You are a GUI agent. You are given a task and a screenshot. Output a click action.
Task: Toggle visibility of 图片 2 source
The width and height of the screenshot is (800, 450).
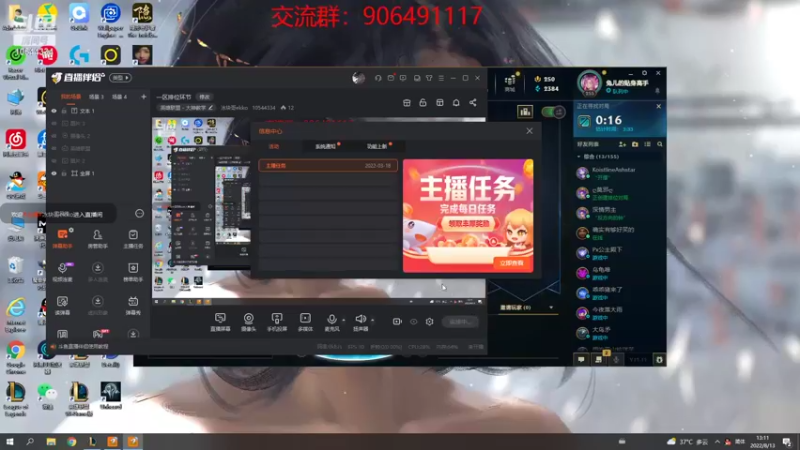click(x=54, y=161)
